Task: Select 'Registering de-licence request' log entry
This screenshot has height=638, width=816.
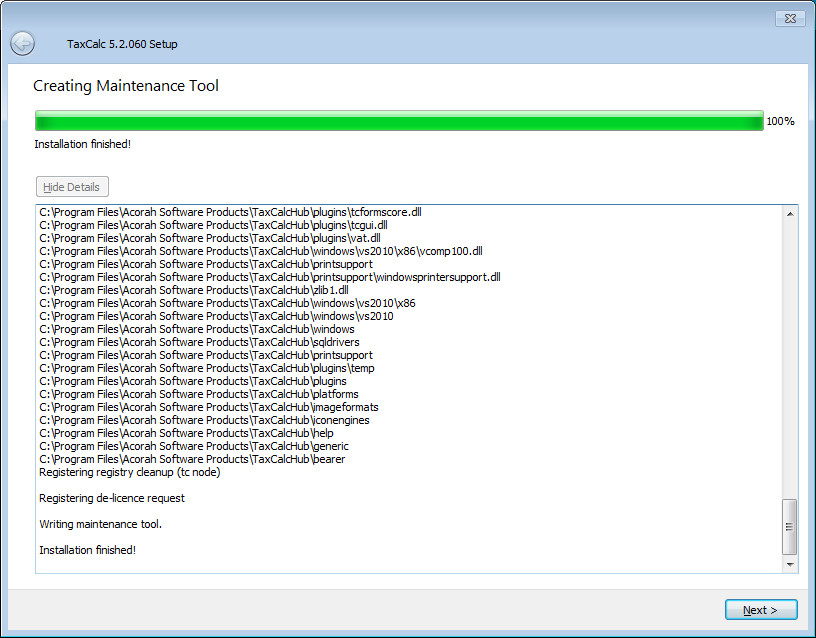Action: pyautogui.click(x=112, y=498)
